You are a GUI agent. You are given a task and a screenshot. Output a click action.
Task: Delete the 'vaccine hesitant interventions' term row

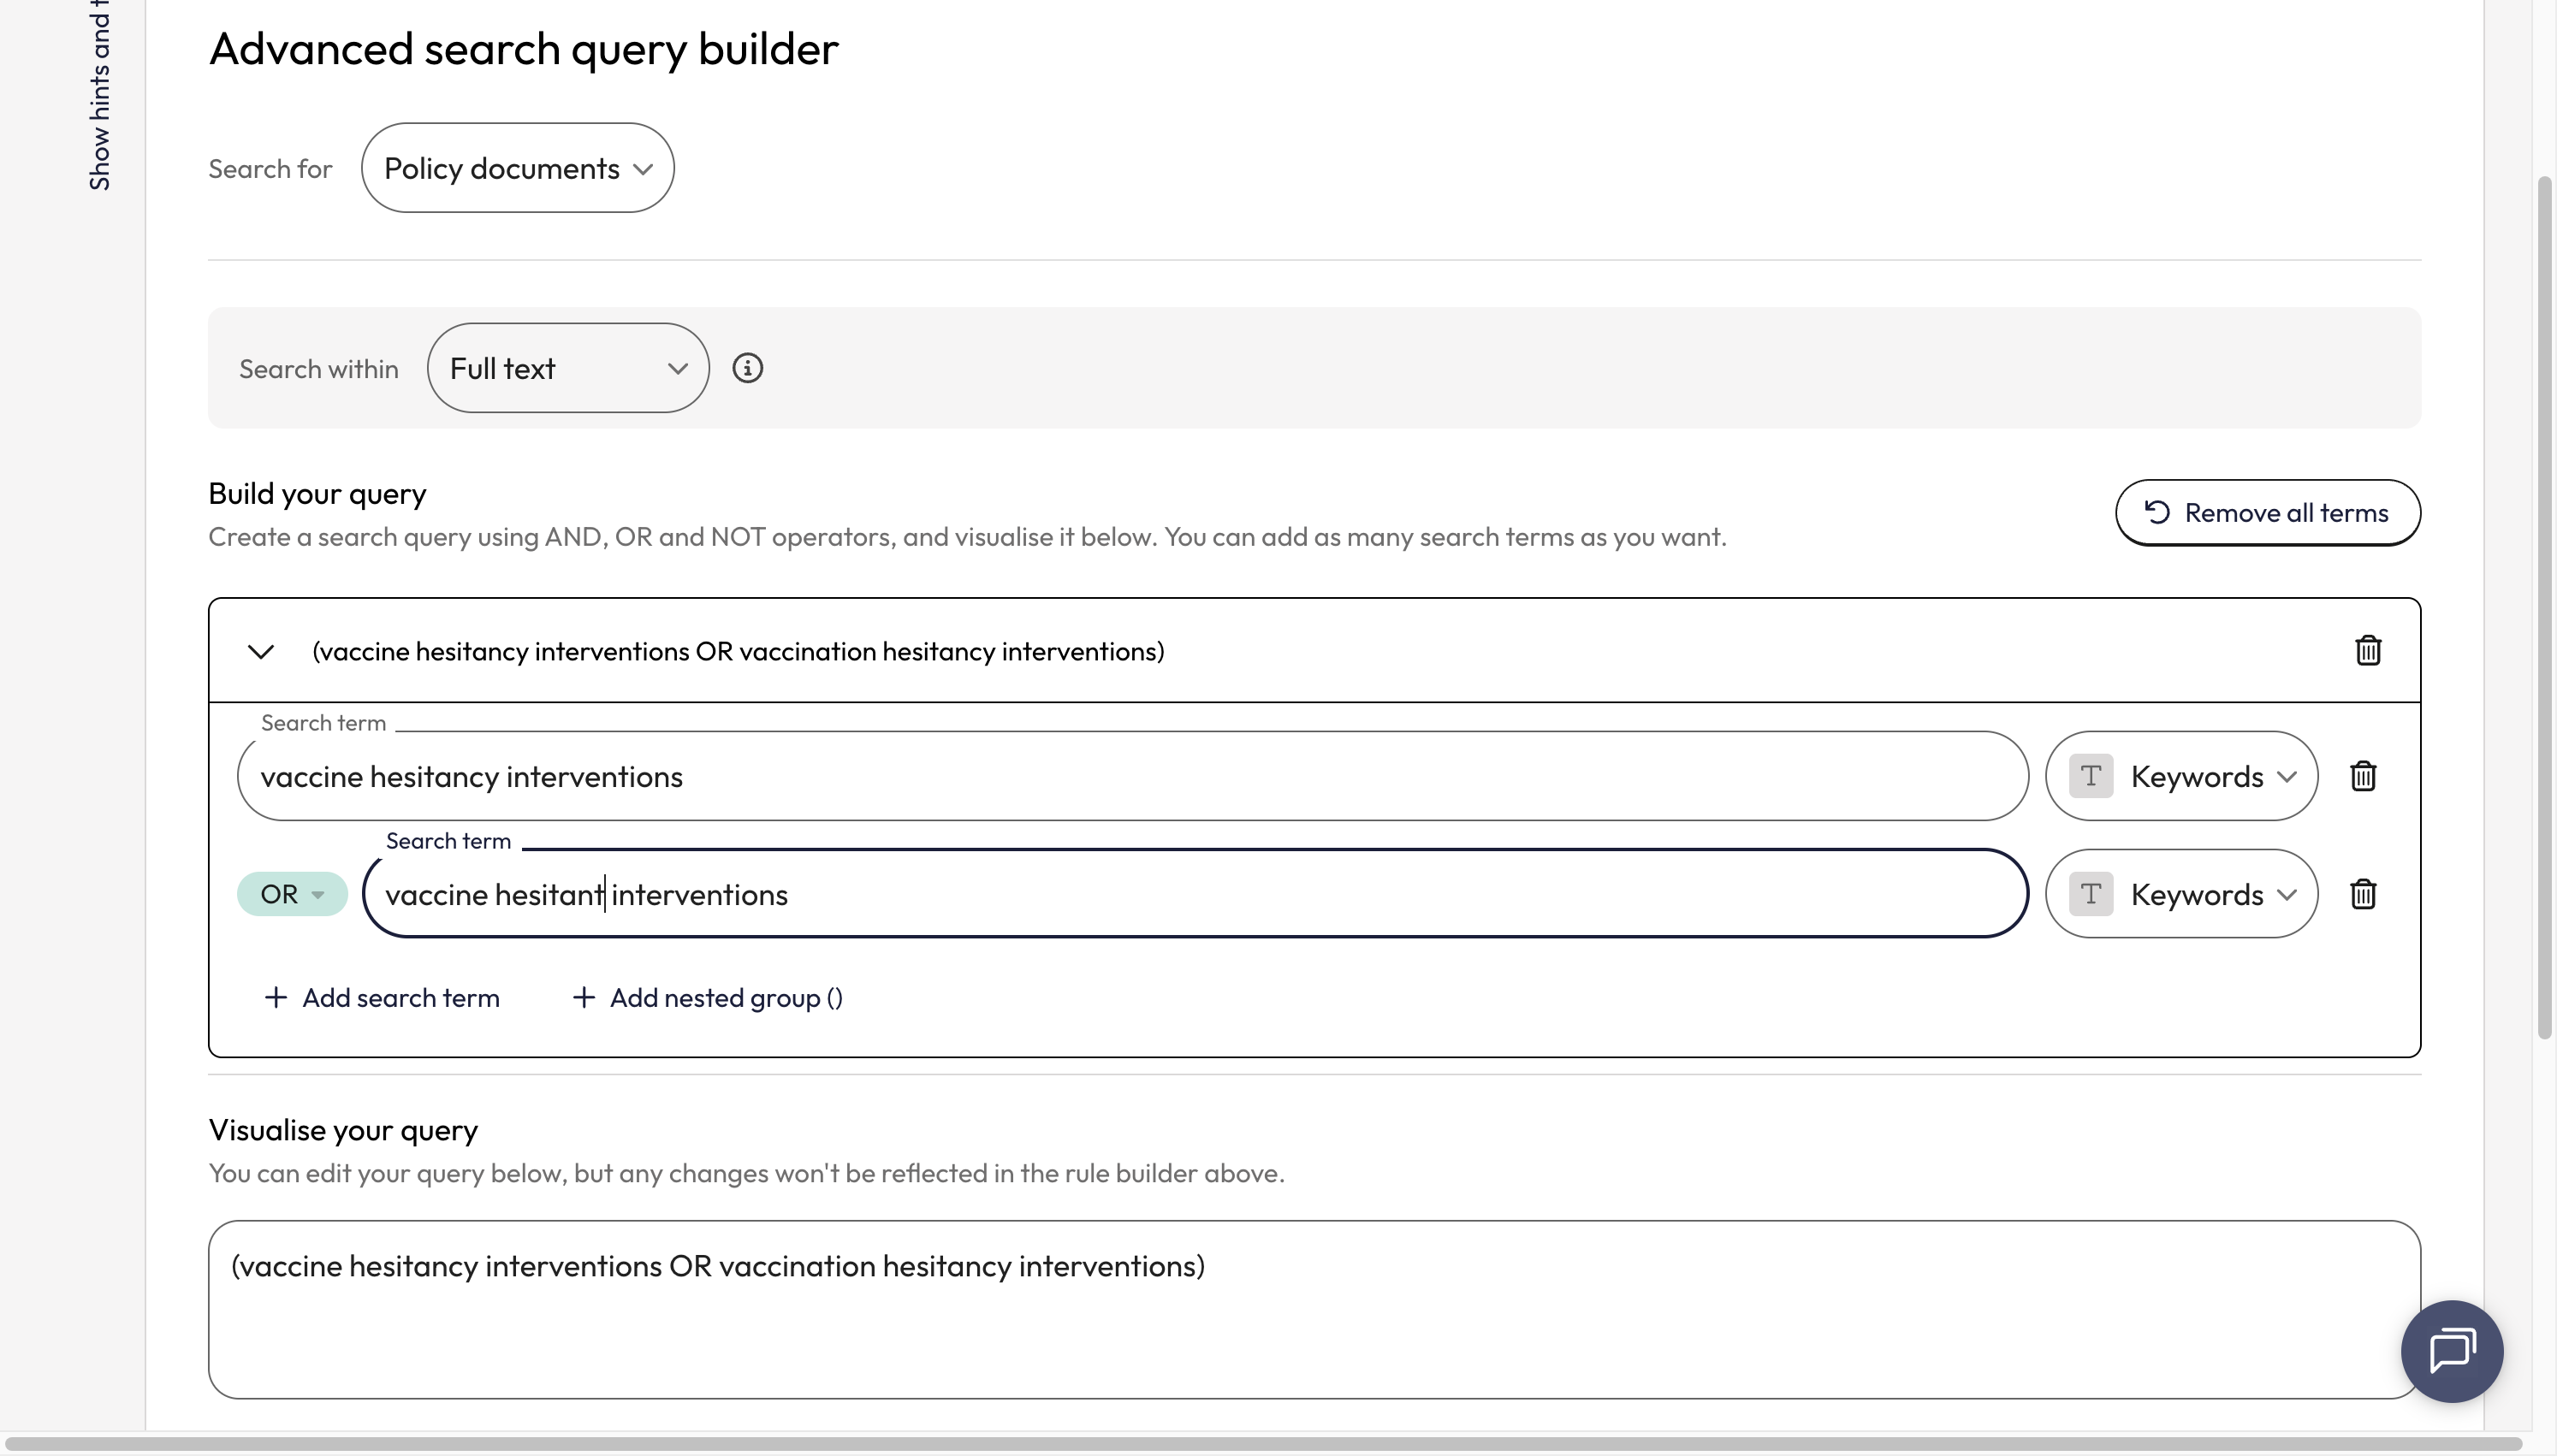(x=2362, y=894)
